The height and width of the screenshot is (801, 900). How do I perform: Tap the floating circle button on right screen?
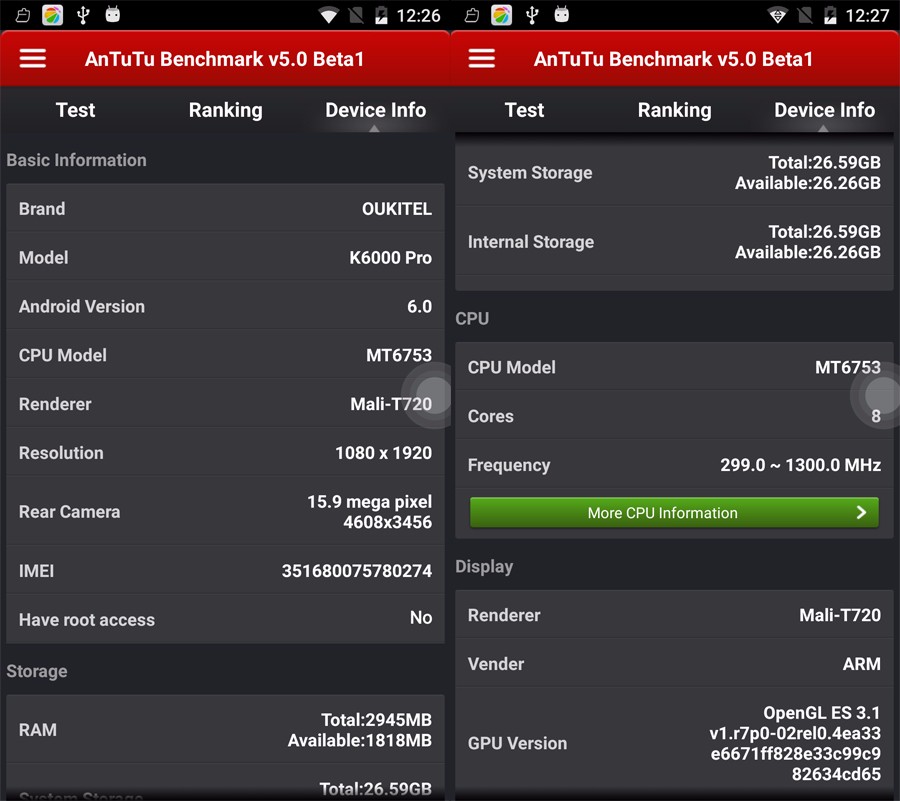tap(876, 394)
